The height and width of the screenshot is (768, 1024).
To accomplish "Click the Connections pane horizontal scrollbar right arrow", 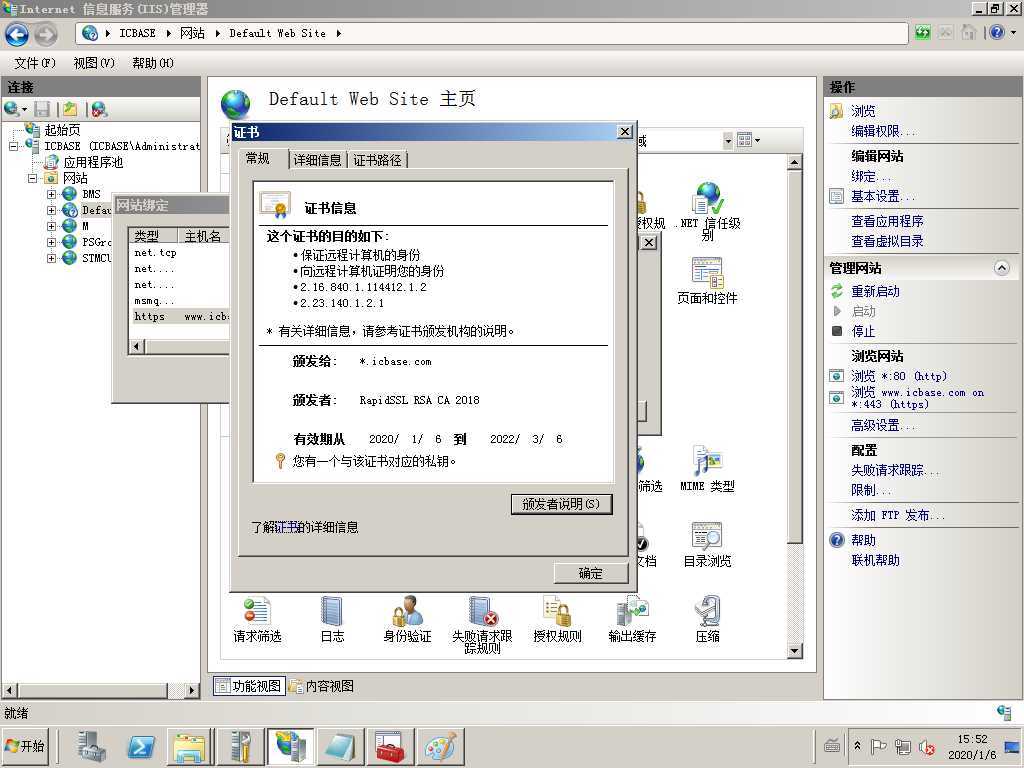I will (x=192, y=690).
